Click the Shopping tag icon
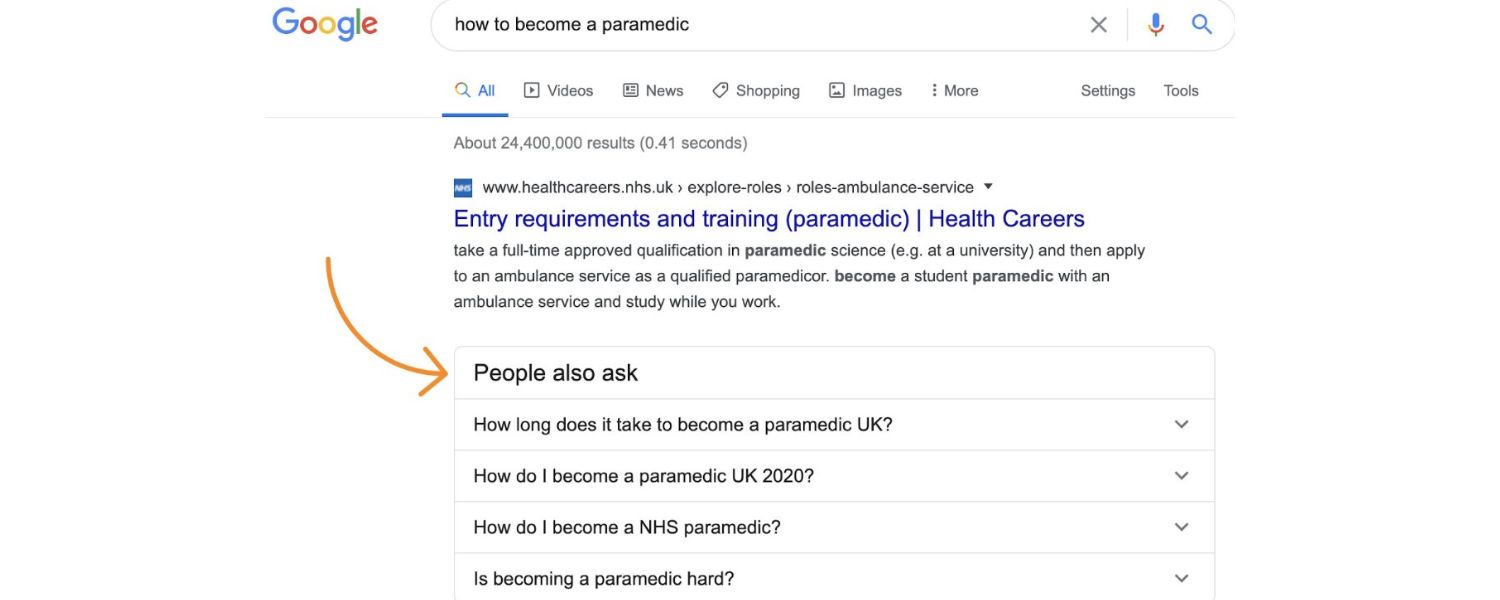The width and height of the screenshot is (1500, 600). tap(721, 90)
